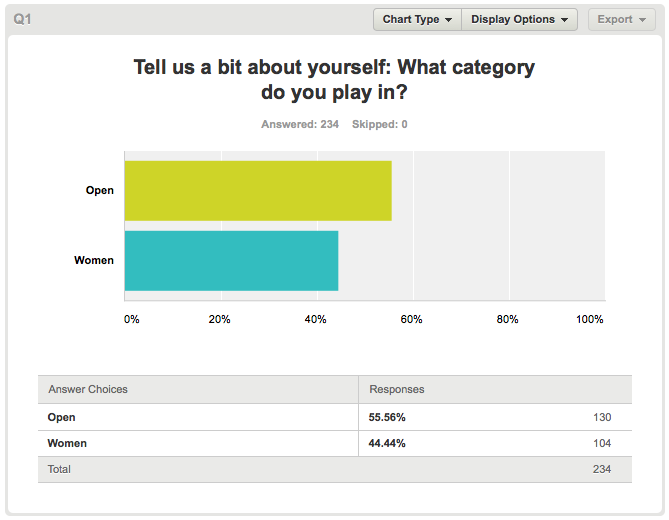Click the Q1 question label
Screen dimensions: 669x520
22,19
